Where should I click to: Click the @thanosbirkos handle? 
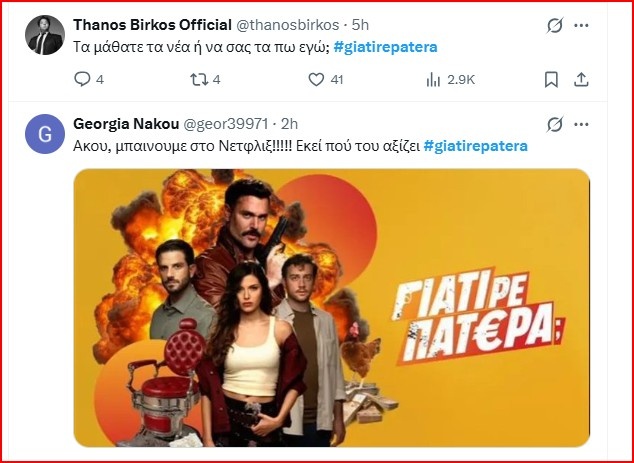coord(287,25)
